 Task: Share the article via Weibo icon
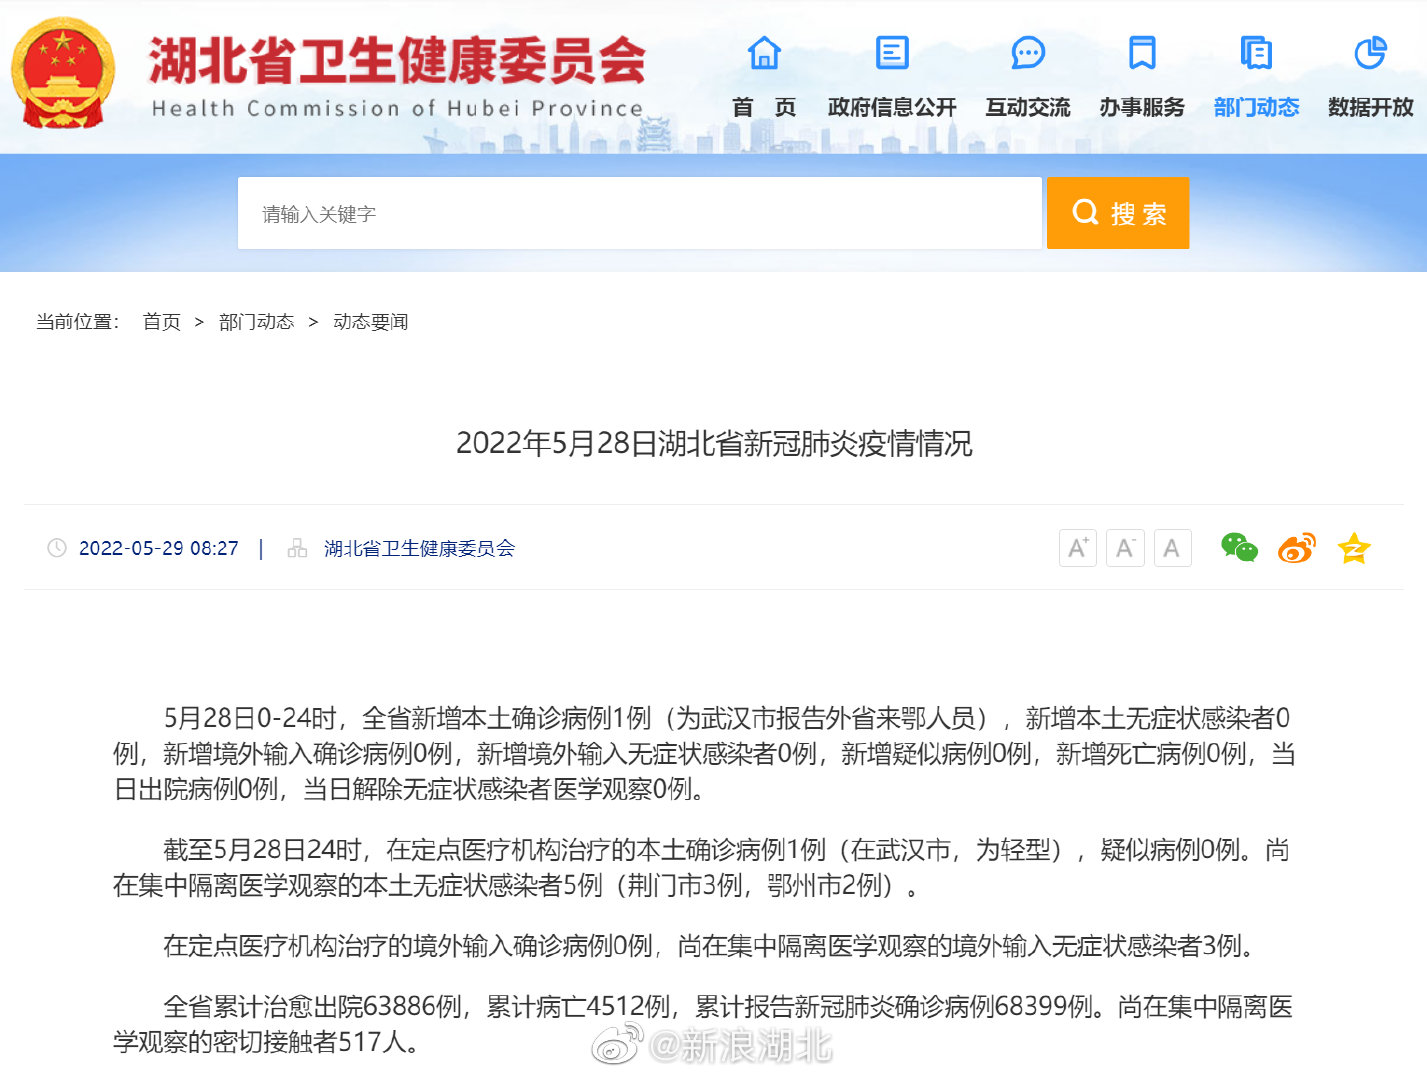coord(1296,548)
